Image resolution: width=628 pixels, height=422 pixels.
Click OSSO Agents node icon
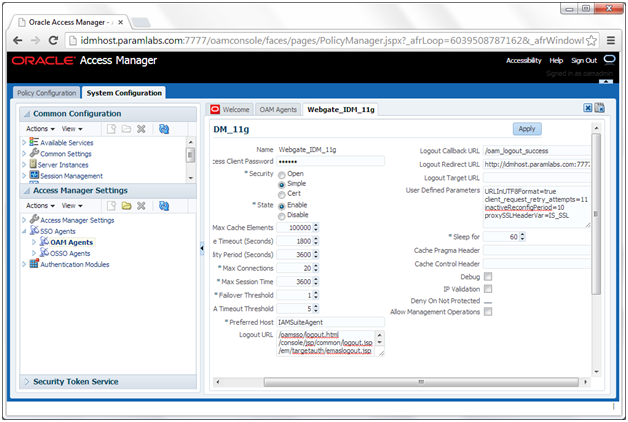(44, 253)
